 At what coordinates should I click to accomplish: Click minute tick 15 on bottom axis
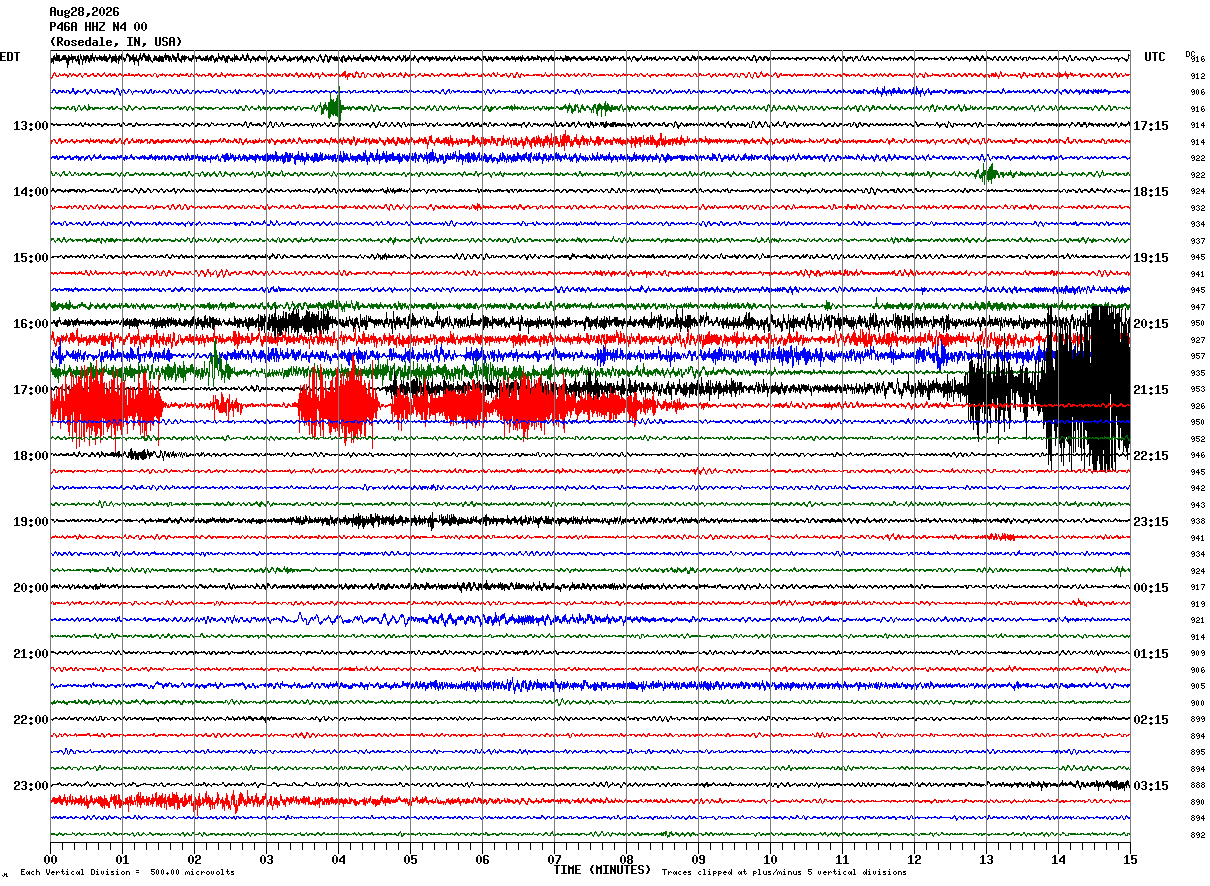tap(1130, 860)
